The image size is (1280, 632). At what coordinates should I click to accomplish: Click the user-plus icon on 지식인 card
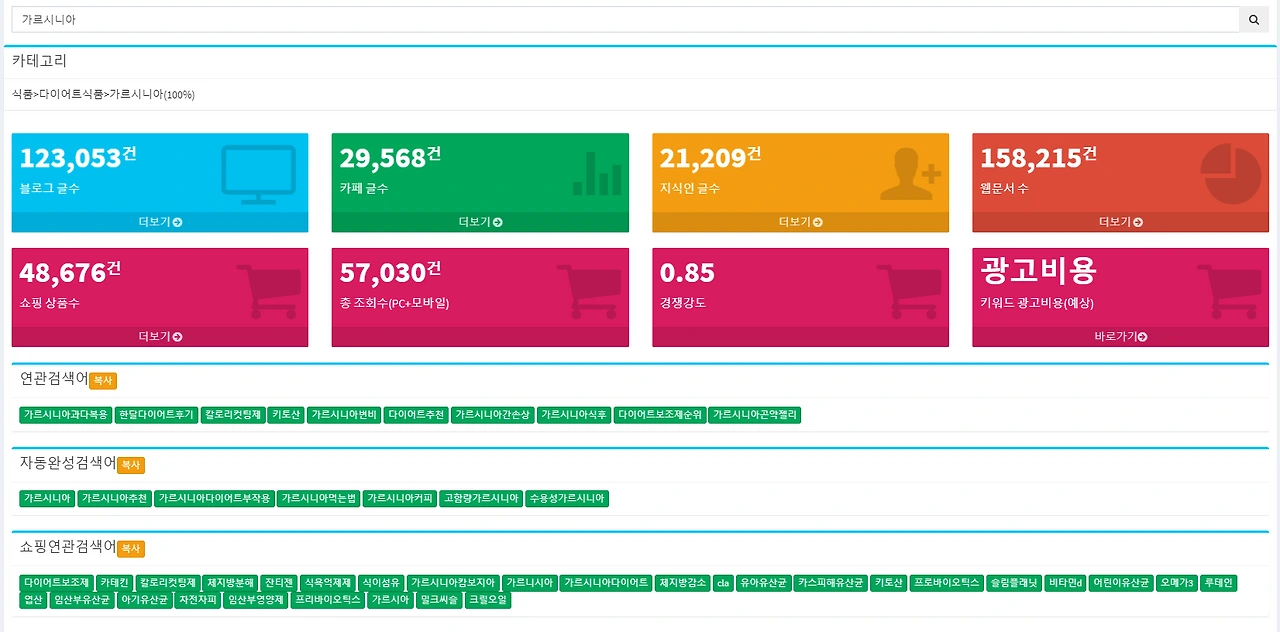click(x=911, y=174)
